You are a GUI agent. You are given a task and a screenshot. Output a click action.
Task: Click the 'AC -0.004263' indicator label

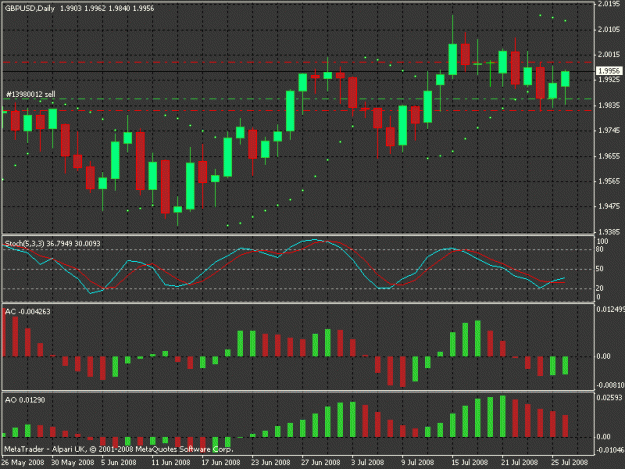[x=28, y=311]
